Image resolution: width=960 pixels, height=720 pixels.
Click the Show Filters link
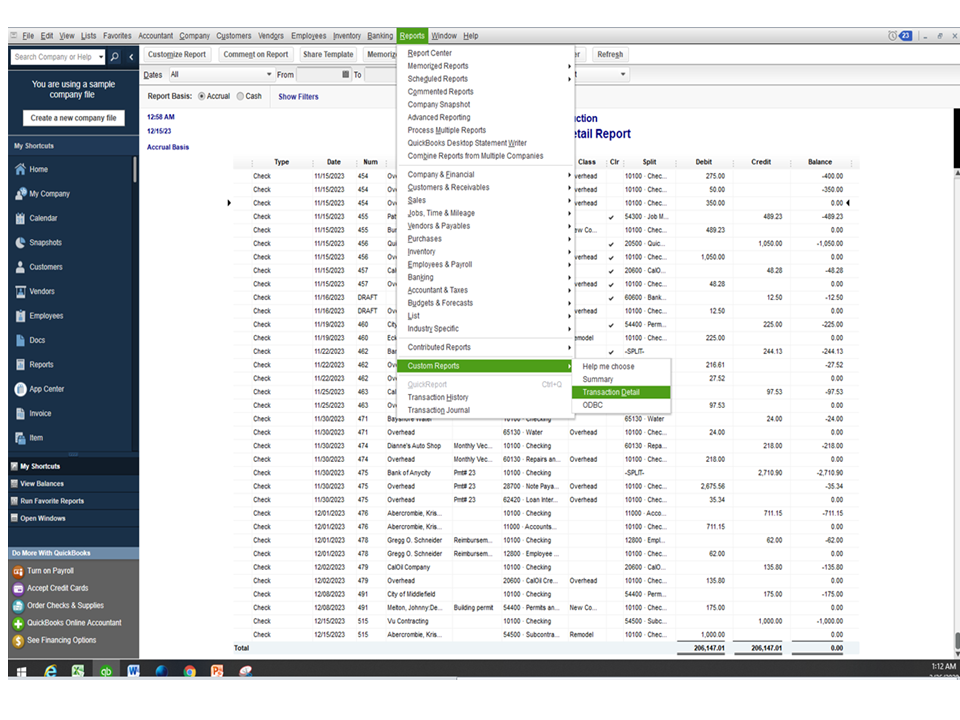[x=298, y=97]
